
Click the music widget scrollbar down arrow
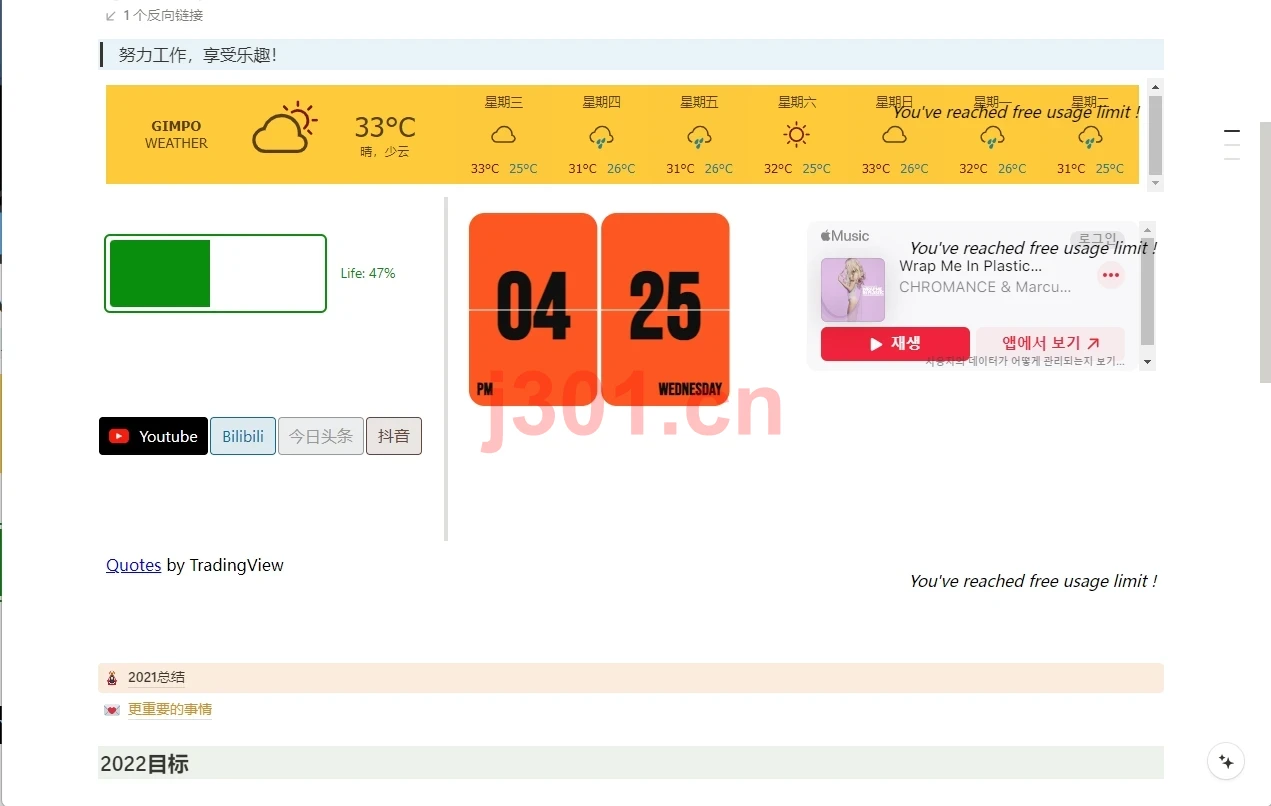(1147, 362)
